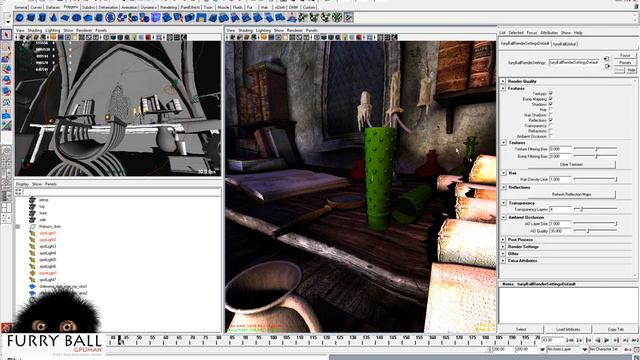
Task: Click the Copy Tab button
Action: pyautogui.click(x=616, y=329)
